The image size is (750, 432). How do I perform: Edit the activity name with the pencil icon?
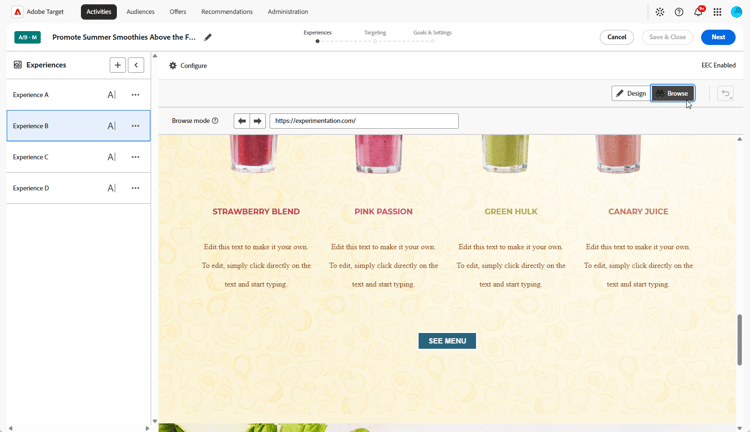point(208,37)
